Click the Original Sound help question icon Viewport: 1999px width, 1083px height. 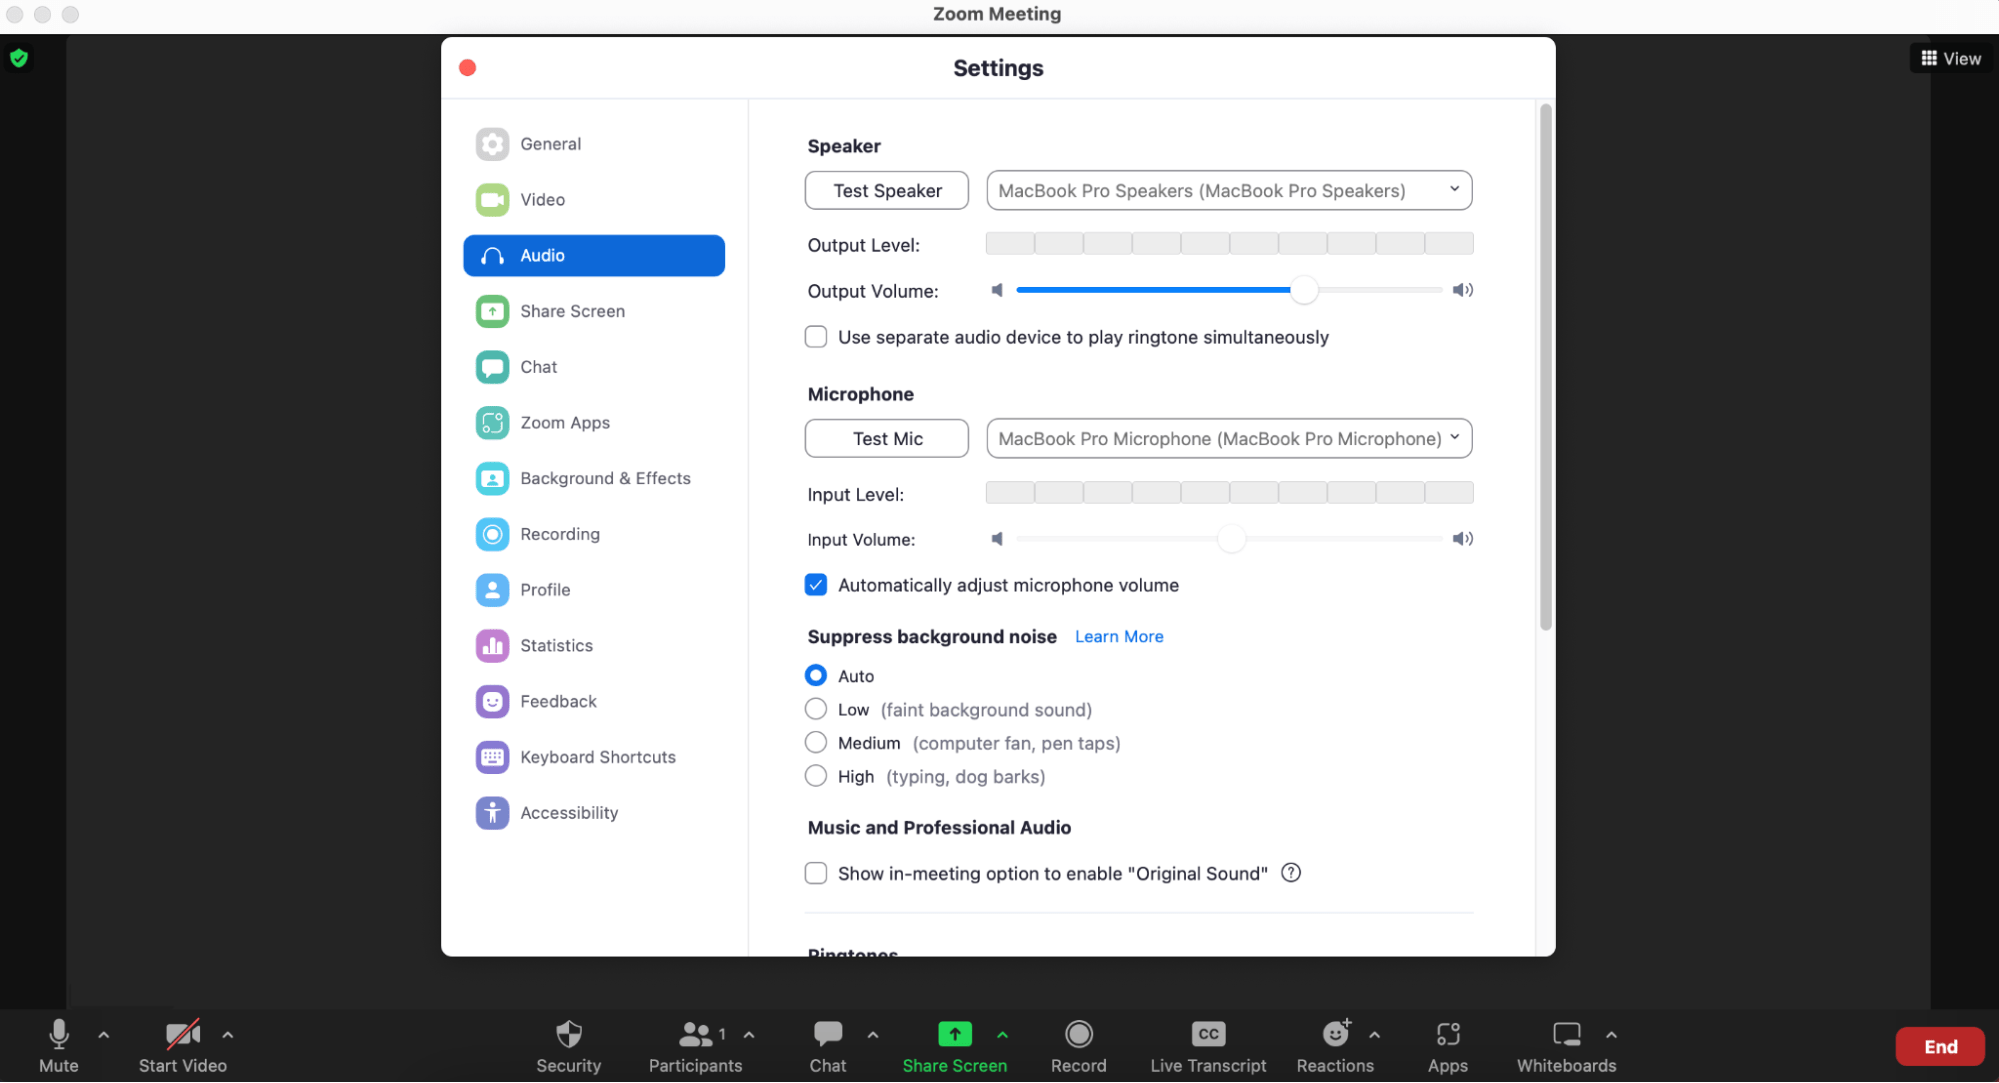(1291, 873)
